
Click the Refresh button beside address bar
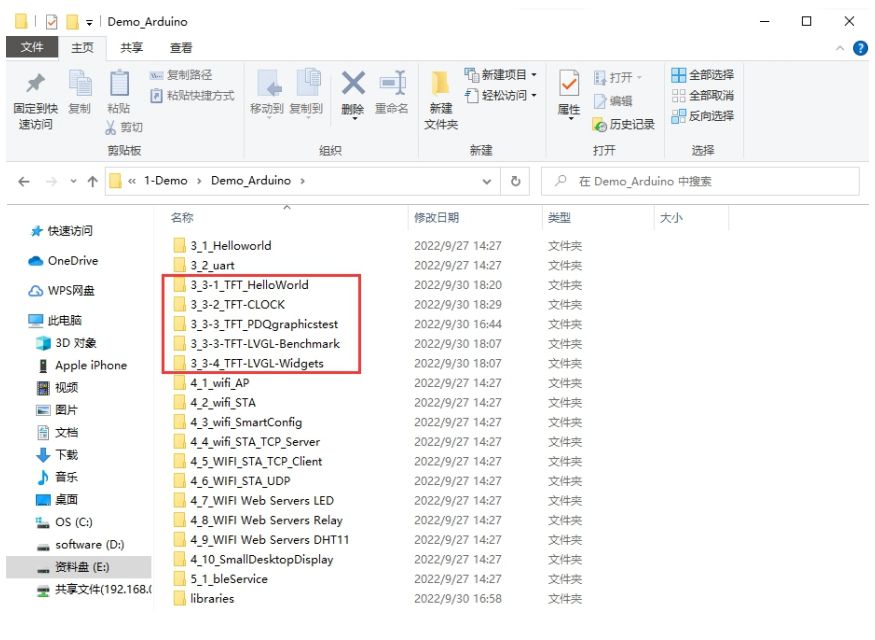coord(515,181)
